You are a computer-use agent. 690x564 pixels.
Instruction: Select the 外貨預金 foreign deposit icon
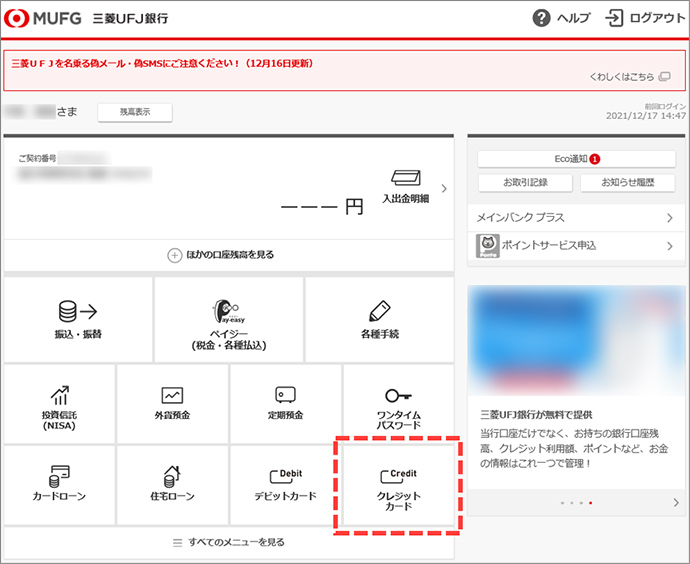point(172,403)
